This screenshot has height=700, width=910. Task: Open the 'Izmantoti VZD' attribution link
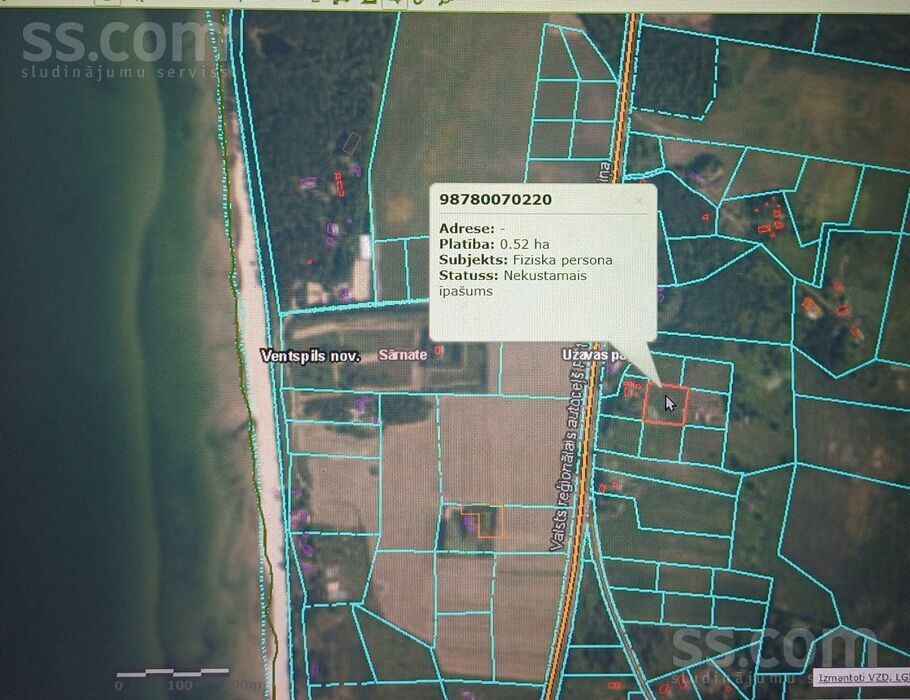(x=861, y=677)
